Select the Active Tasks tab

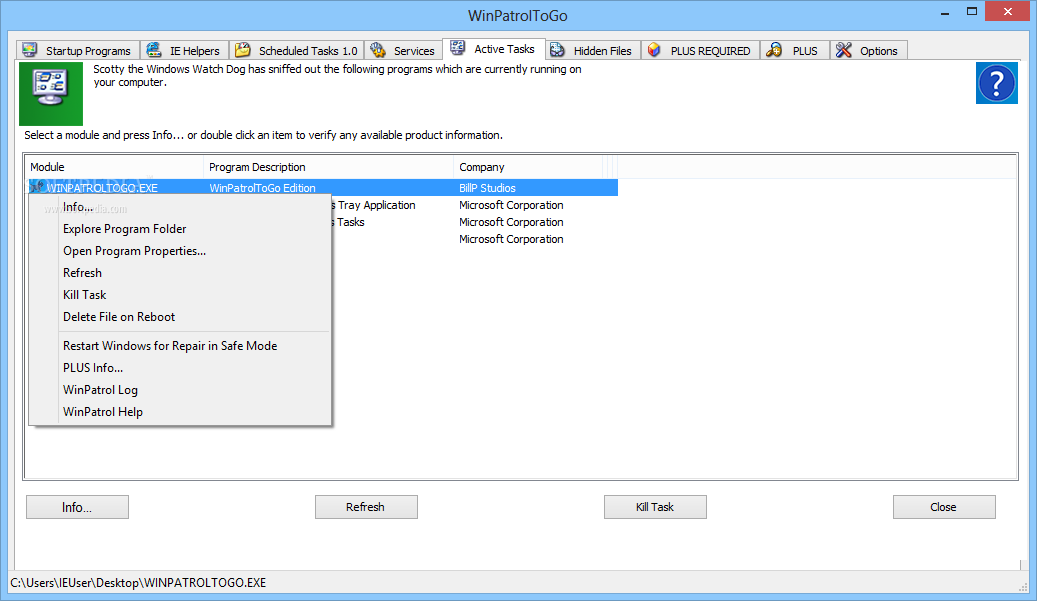point(494,49)
